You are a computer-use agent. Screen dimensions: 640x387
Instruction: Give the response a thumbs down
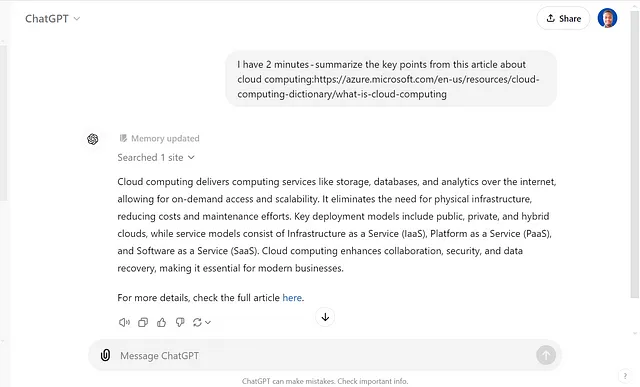[x=180, y=322]
